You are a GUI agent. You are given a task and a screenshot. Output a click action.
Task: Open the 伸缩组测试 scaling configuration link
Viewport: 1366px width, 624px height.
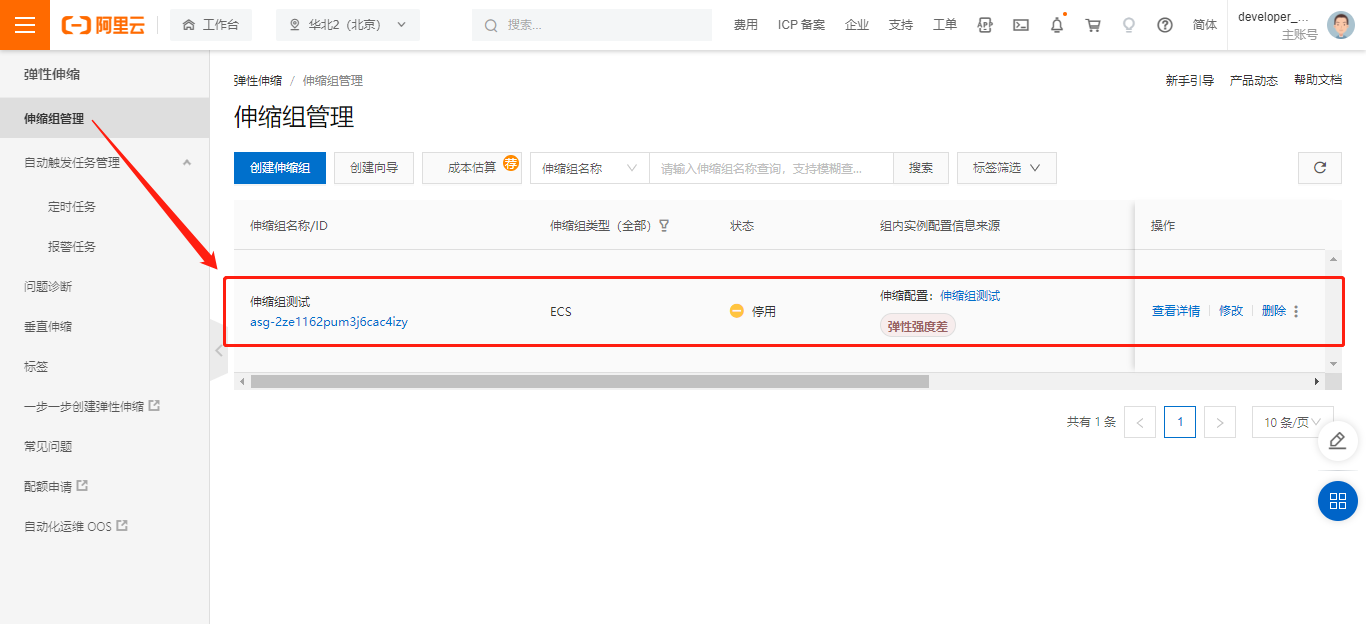pyautogui.click(x=970, y=296)
